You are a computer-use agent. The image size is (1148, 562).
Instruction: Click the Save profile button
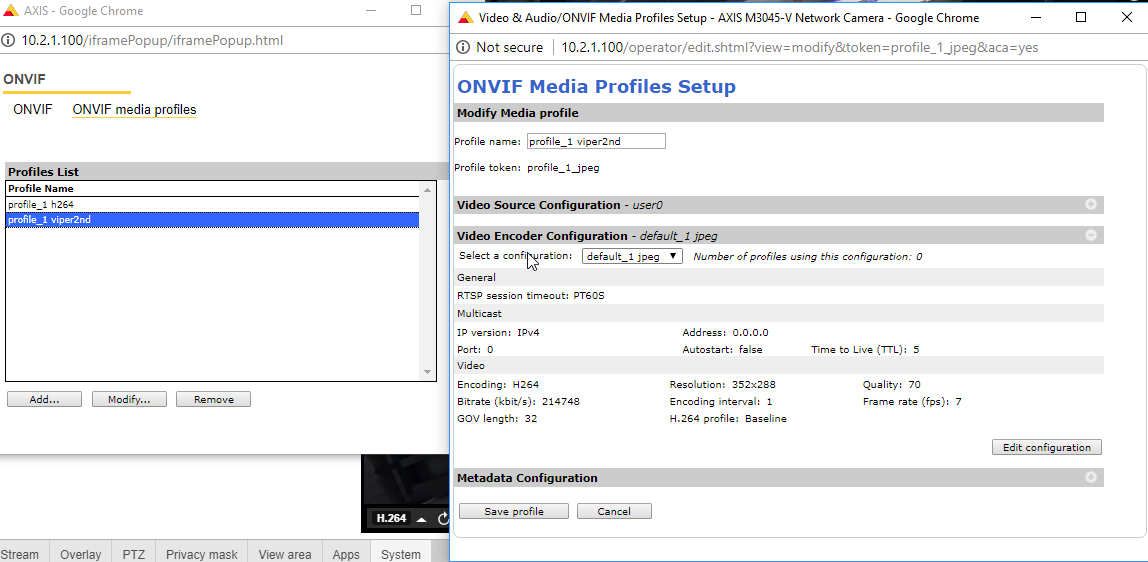[514, 511]
